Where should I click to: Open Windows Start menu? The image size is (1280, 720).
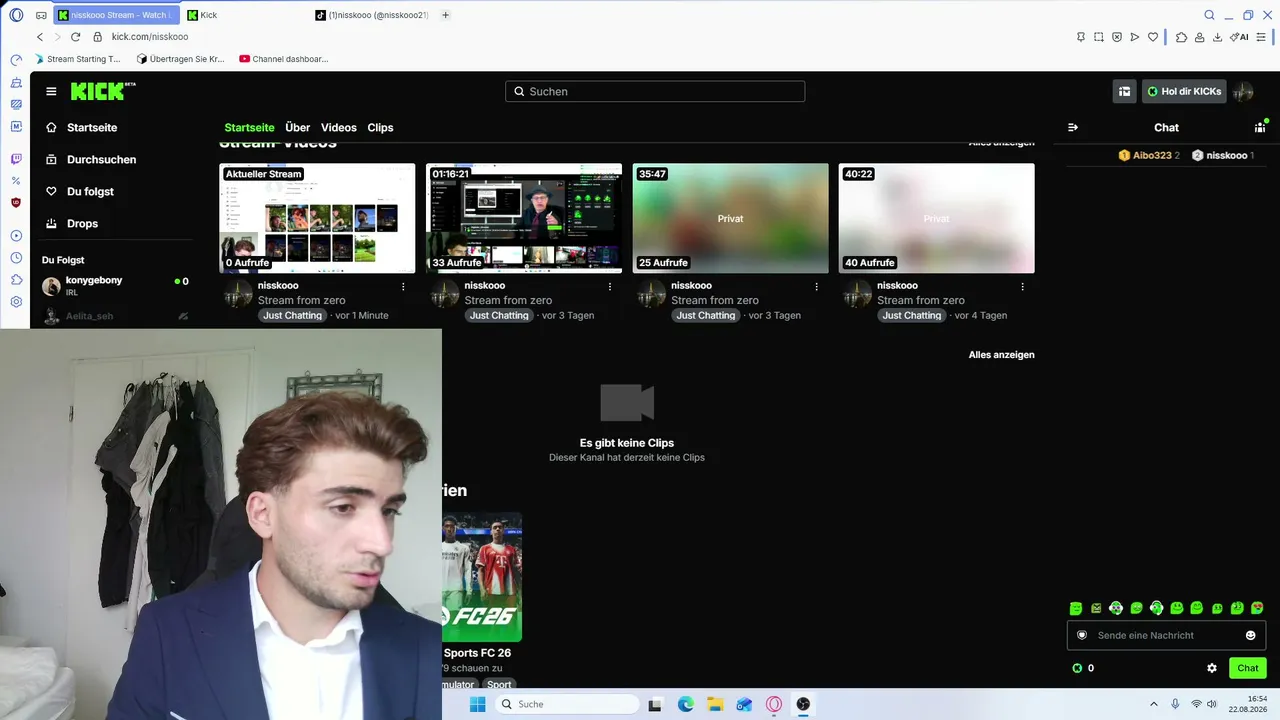click(x=478, y=704)
